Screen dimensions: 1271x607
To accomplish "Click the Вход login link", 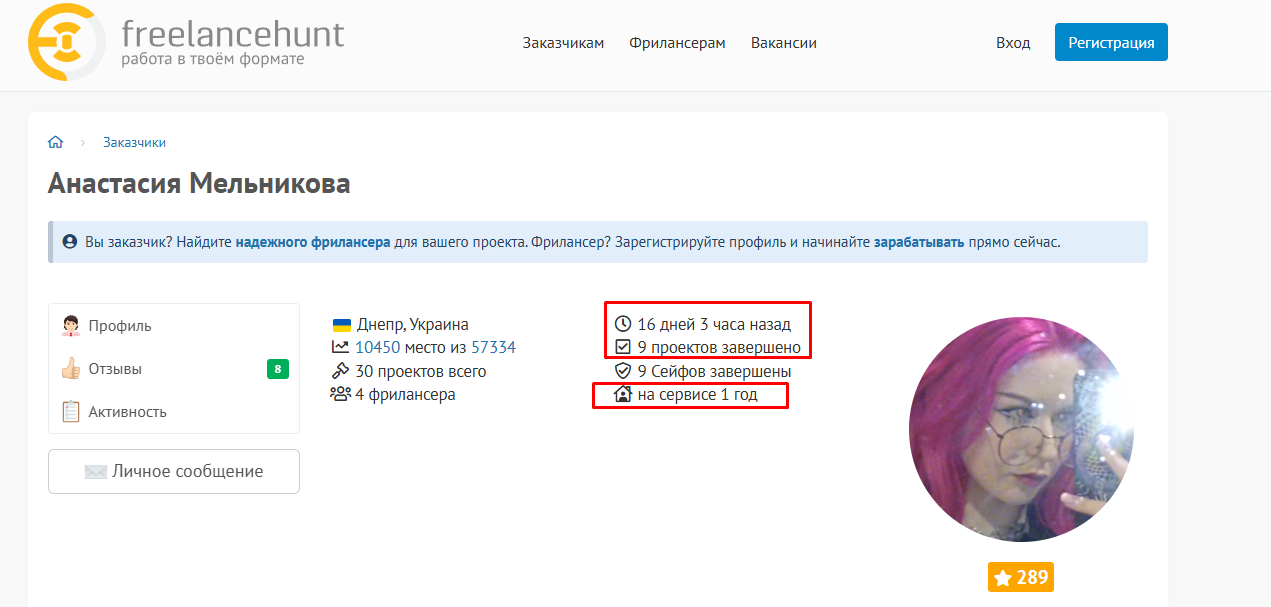I will pyautogui.click(x=1012, y=43).
